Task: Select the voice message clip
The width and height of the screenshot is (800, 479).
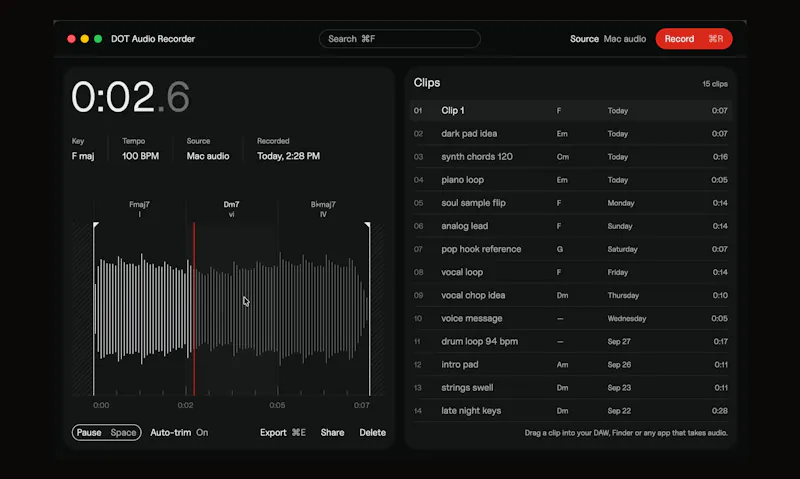Action: [570, 318]
